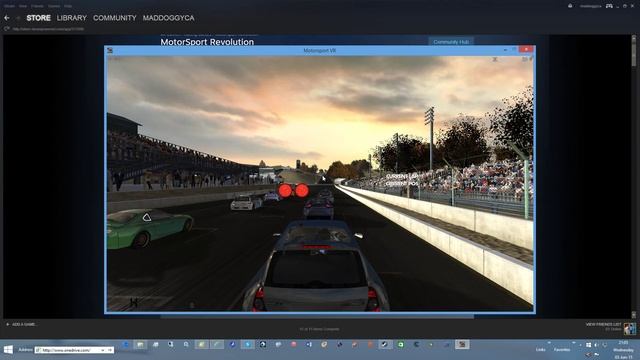Click ADD A GAME at bottom left
This screenshot has width=640, height=360.
(21, 324)
